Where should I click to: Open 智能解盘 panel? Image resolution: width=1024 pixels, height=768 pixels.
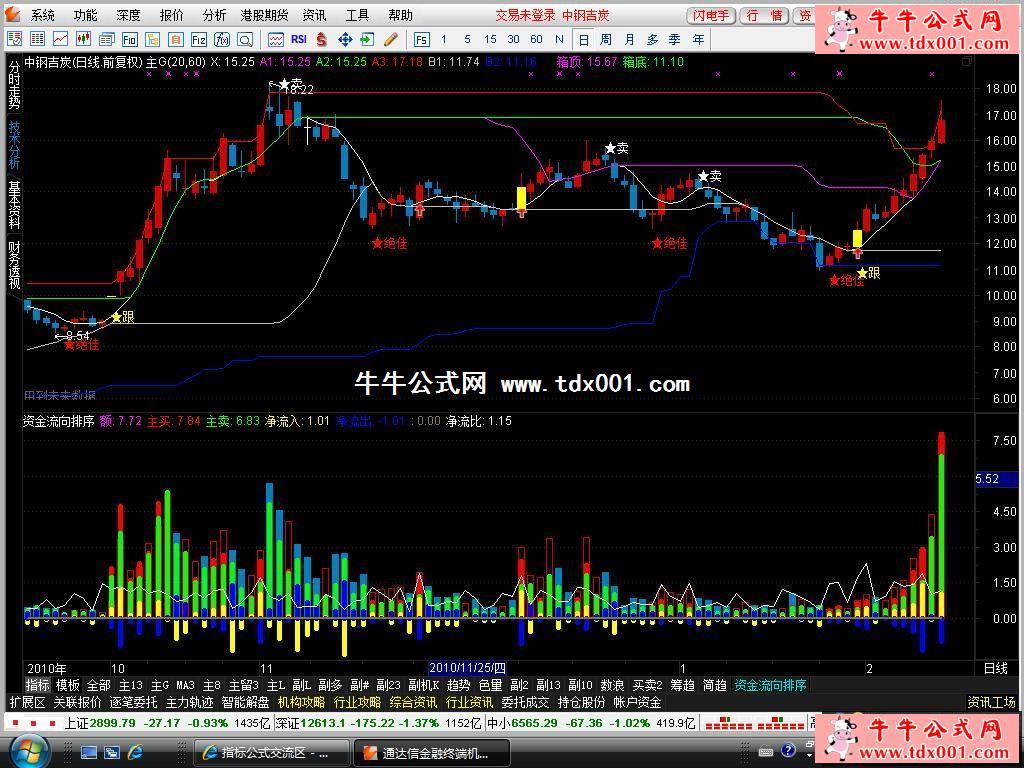246,703
